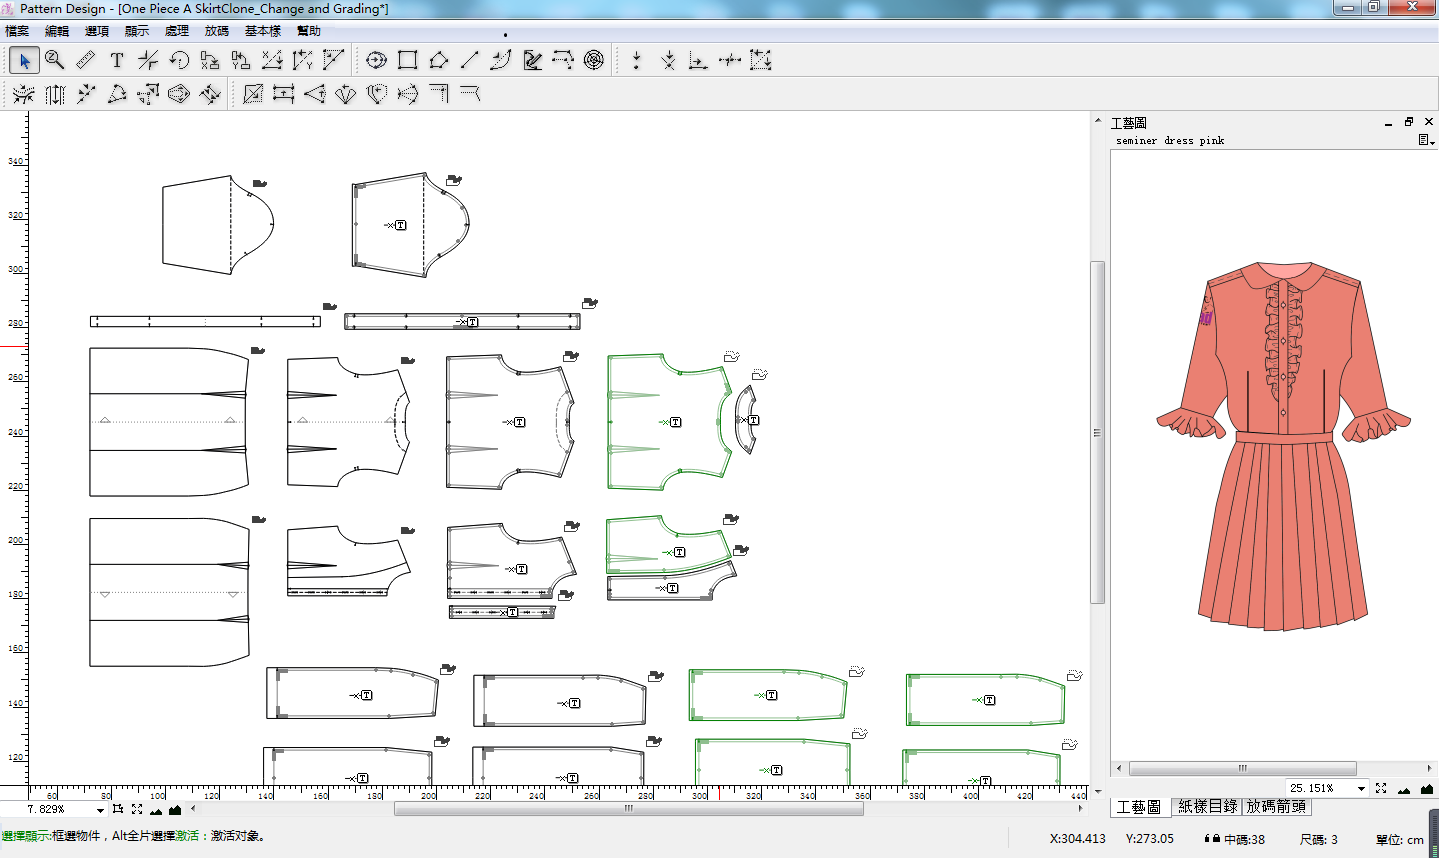Open the 放碼 menu
1439x858 pixels.
[x=216, y=31]
